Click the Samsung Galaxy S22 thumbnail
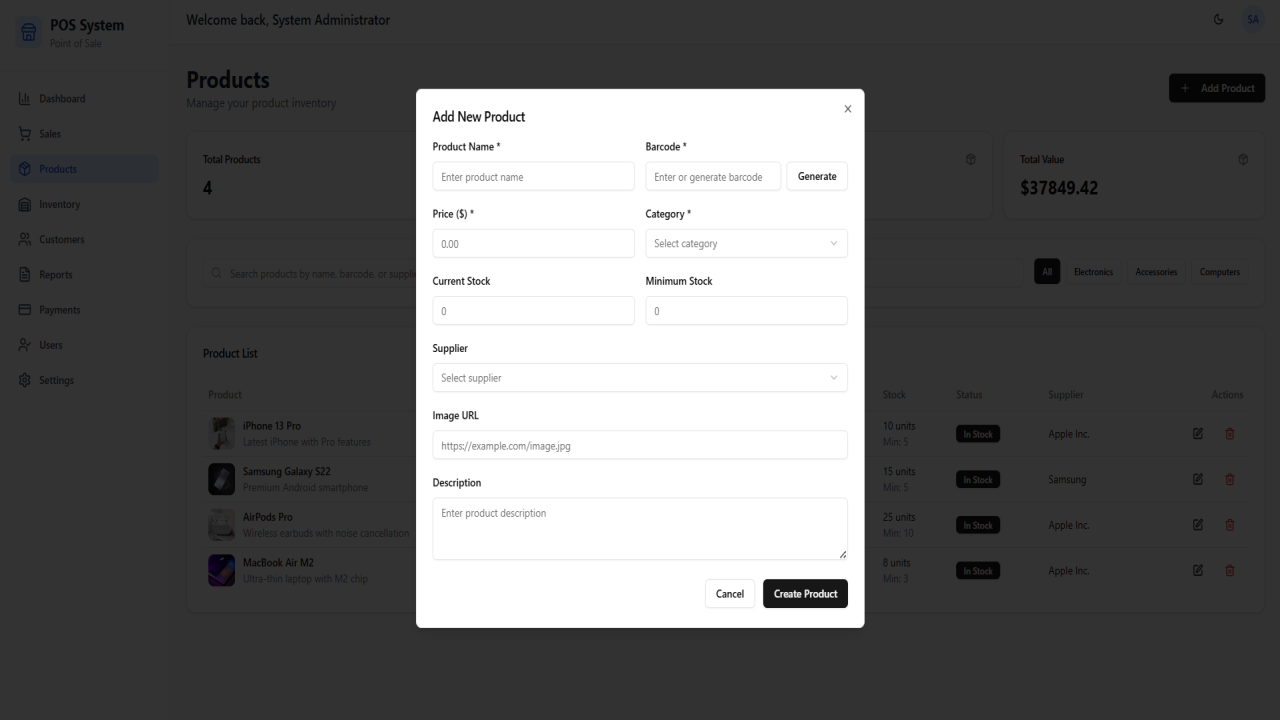This screenshot has width=1280, height=720. pyautogui.click(x=221, y=479)
